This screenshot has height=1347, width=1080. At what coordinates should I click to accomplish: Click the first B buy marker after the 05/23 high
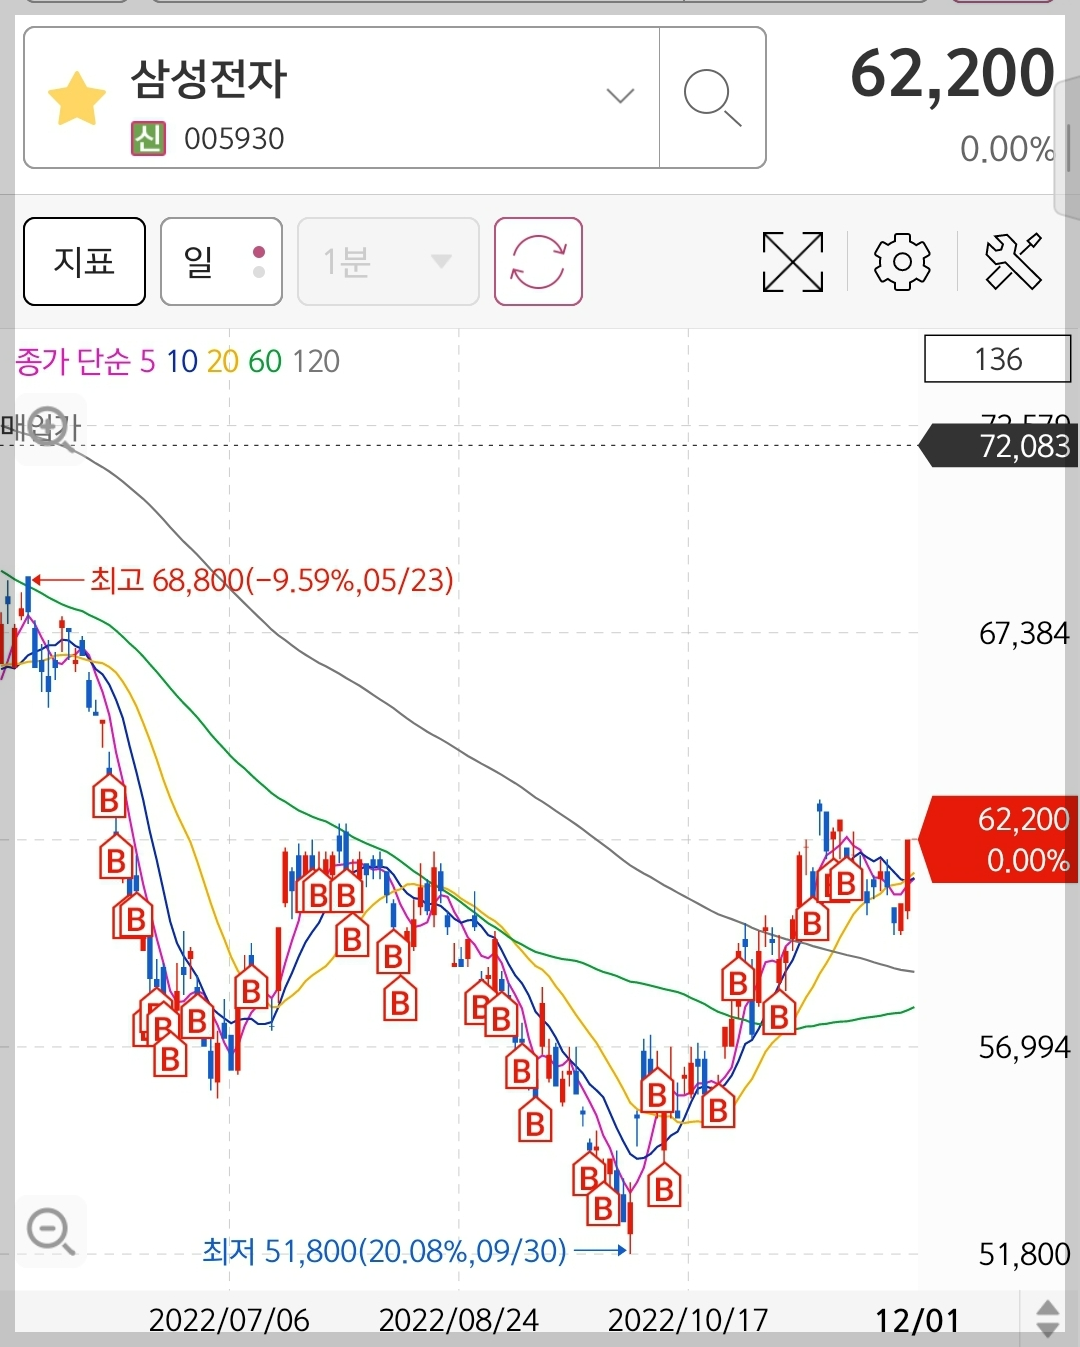tap(109, 797)
